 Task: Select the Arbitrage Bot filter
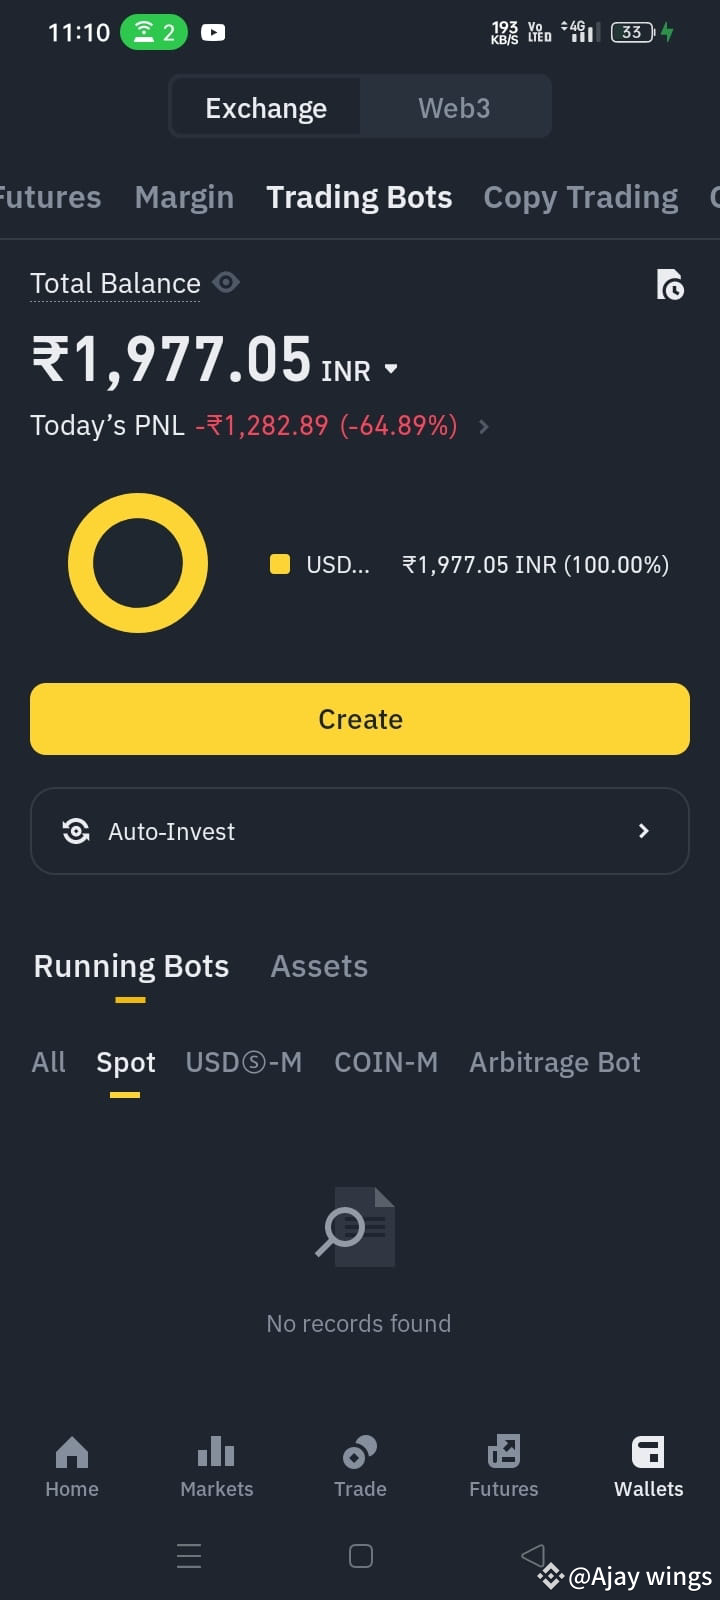554,1062
